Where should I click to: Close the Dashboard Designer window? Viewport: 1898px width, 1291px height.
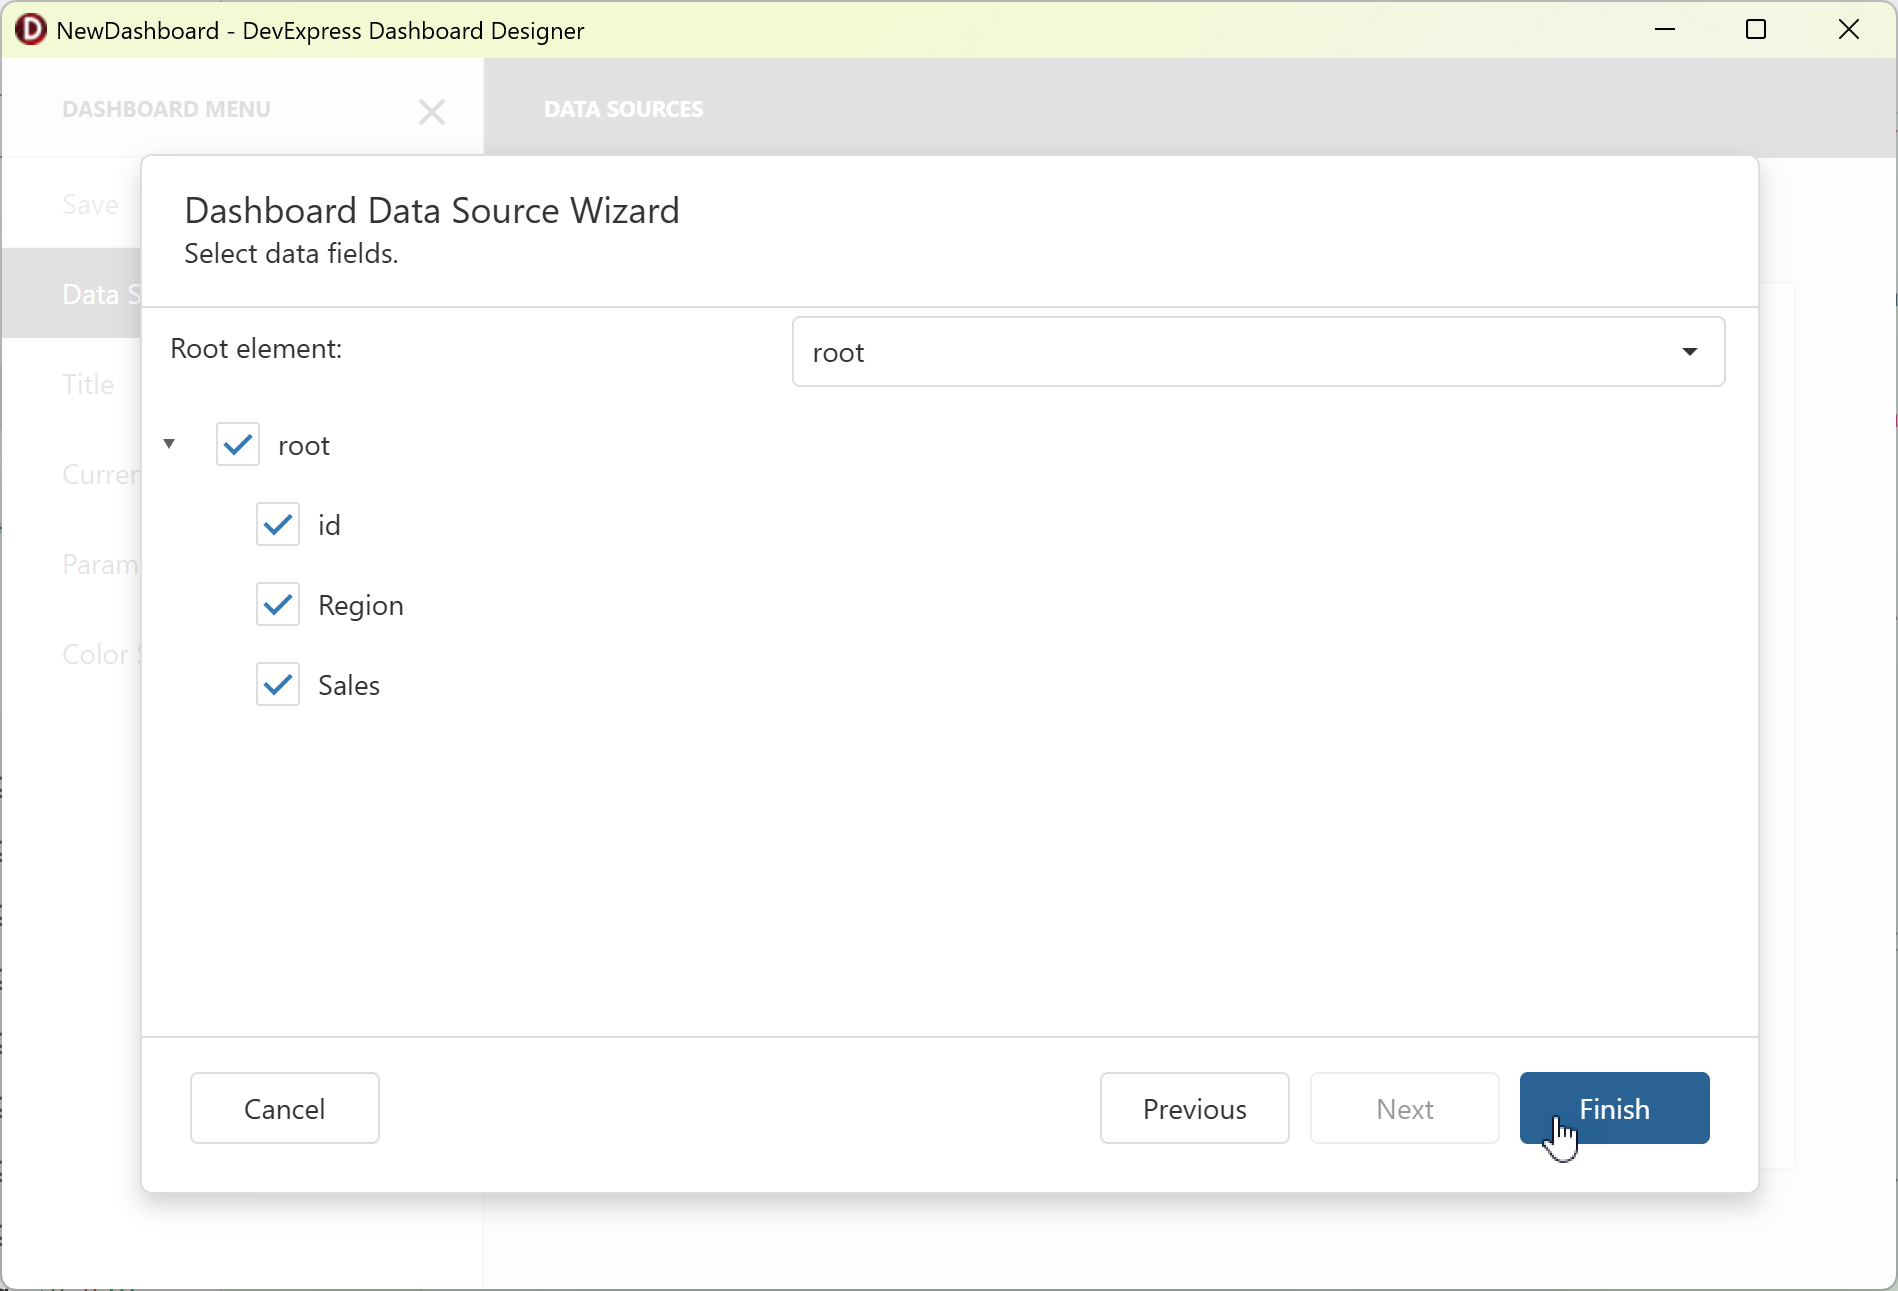[1848, 30]
